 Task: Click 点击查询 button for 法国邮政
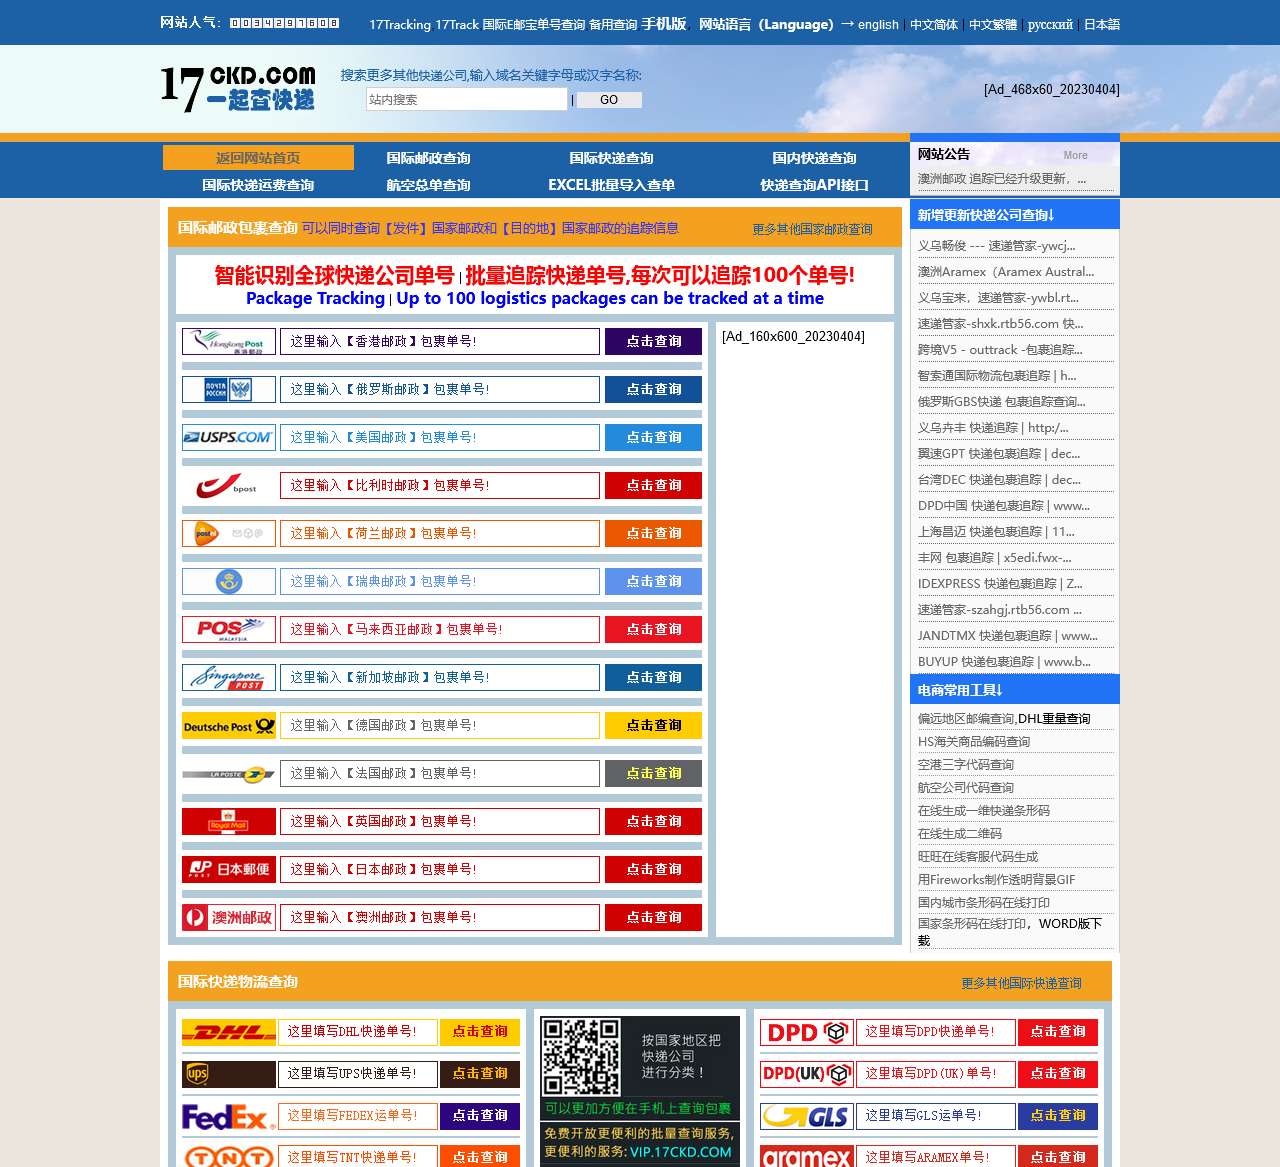tap(653, 774)
